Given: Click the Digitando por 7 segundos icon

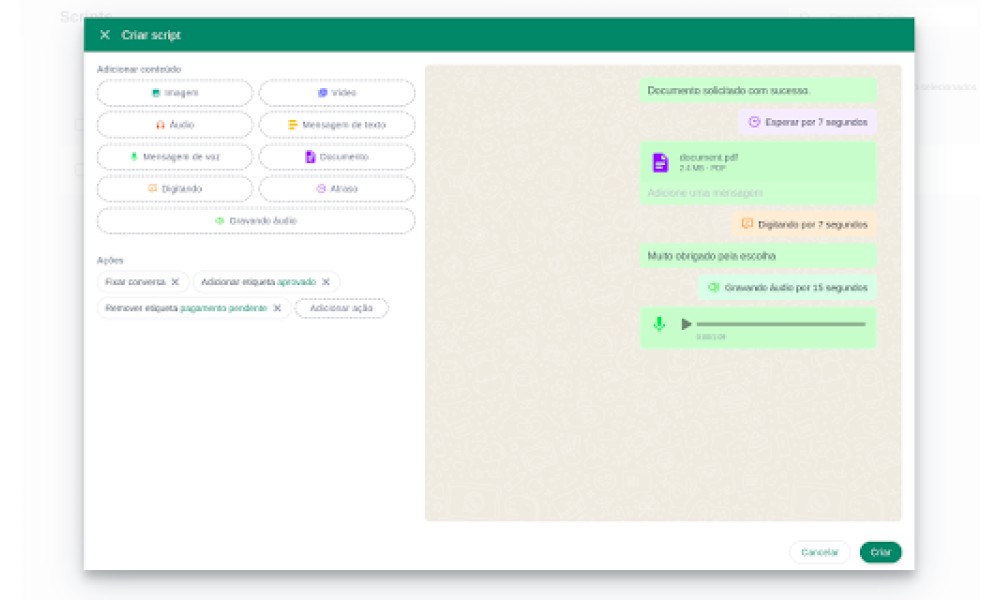Looking at the screenshot, I should coord(747,224).
